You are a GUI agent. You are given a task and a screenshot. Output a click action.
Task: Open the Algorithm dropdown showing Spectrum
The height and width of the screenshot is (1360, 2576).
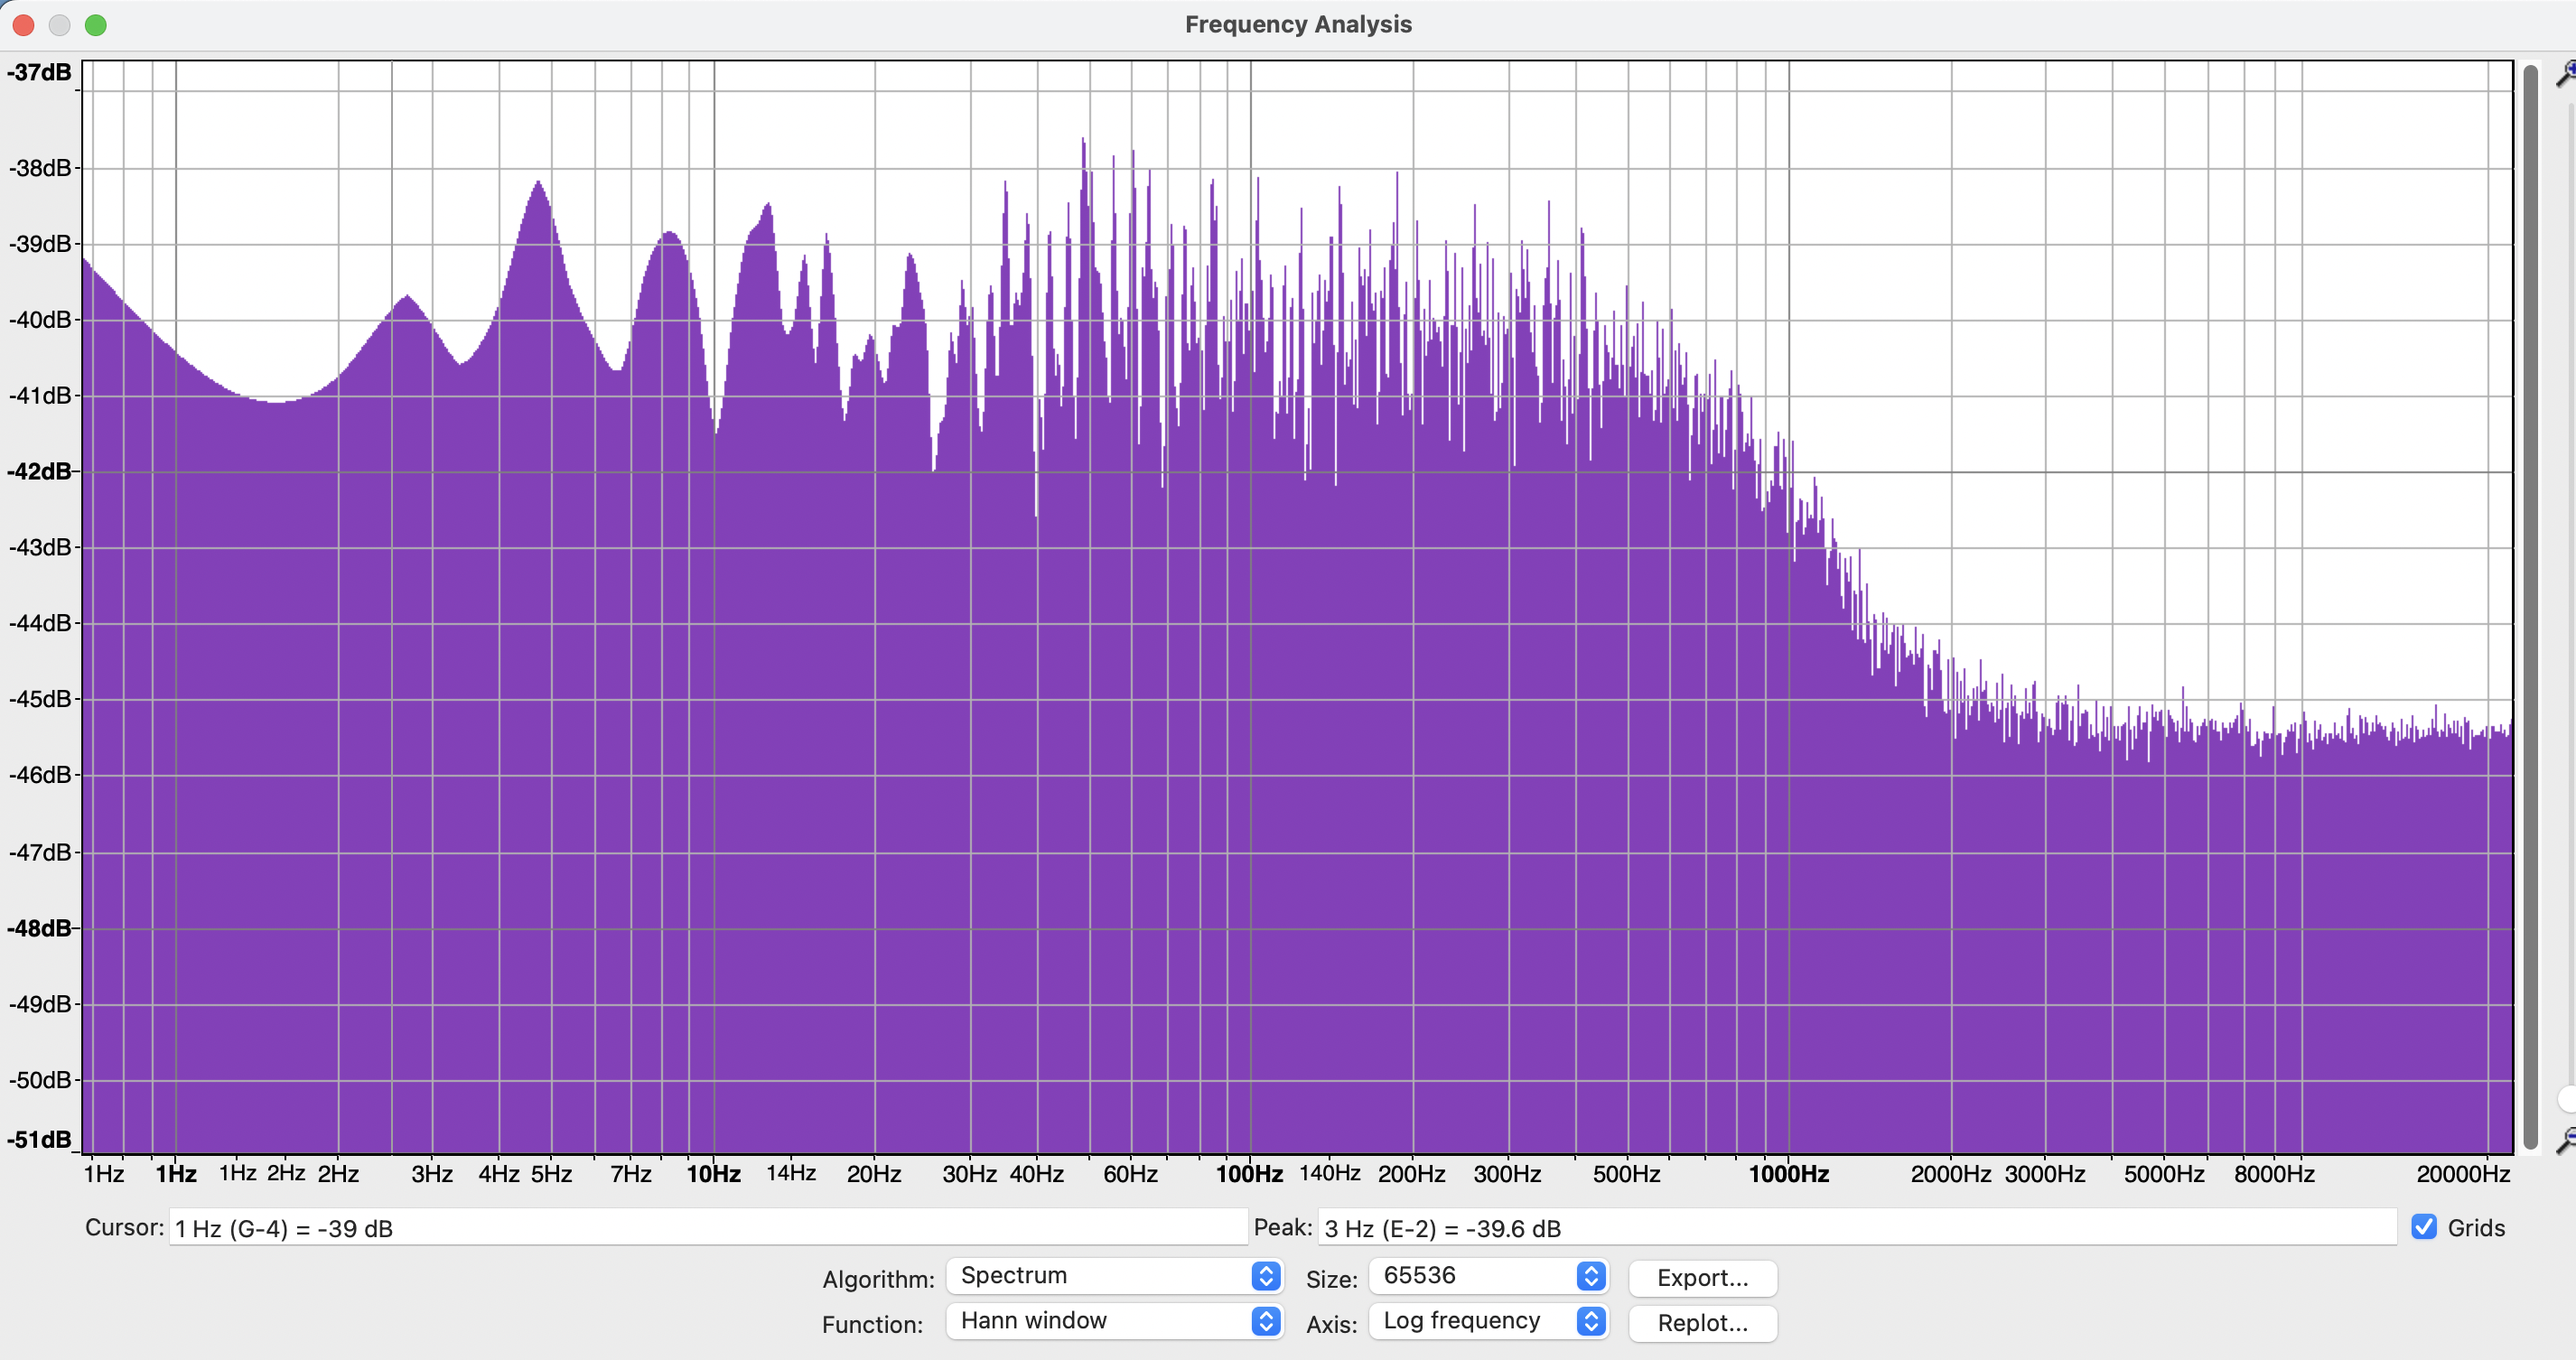[1100, 1276]
